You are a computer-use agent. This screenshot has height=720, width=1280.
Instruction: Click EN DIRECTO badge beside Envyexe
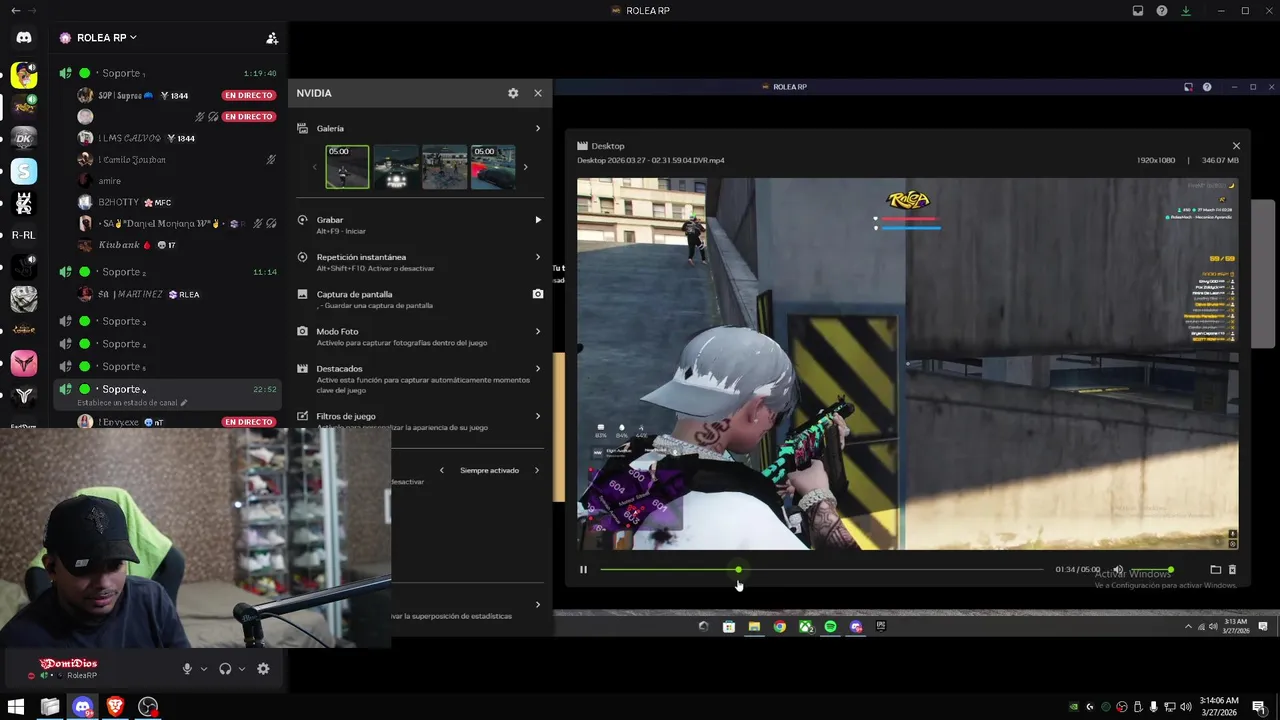249,422
